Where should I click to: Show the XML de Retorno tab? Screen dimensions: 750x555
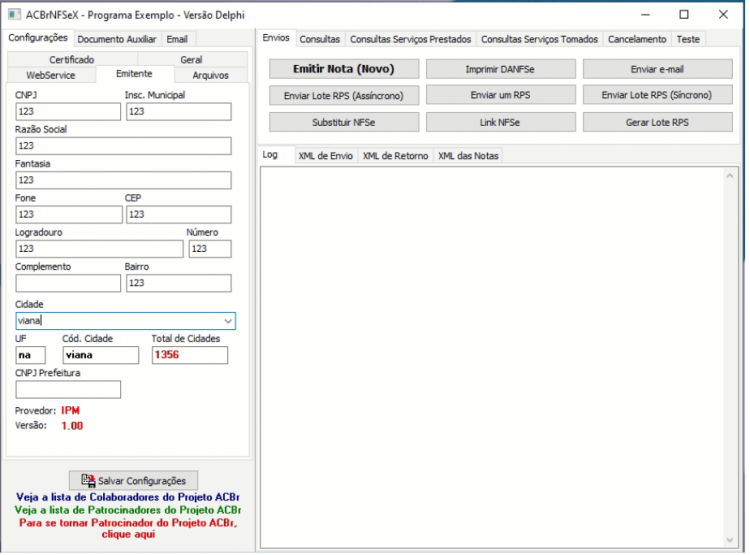(395, 155)
